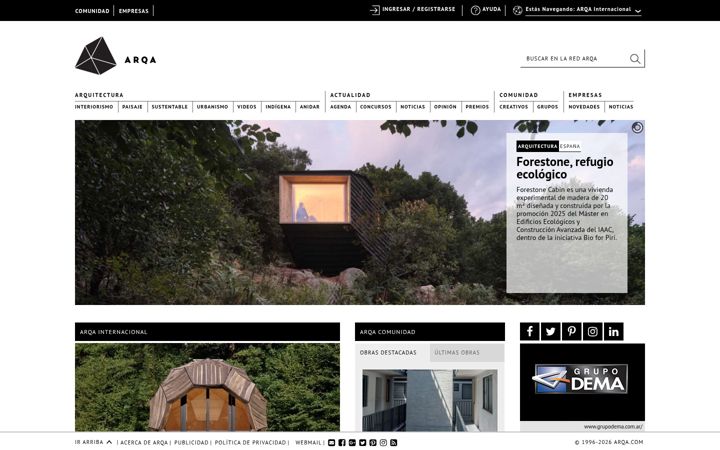Click the footer RSS feed icon
This screenshot has height=450, width=720.
coord(394,443)
